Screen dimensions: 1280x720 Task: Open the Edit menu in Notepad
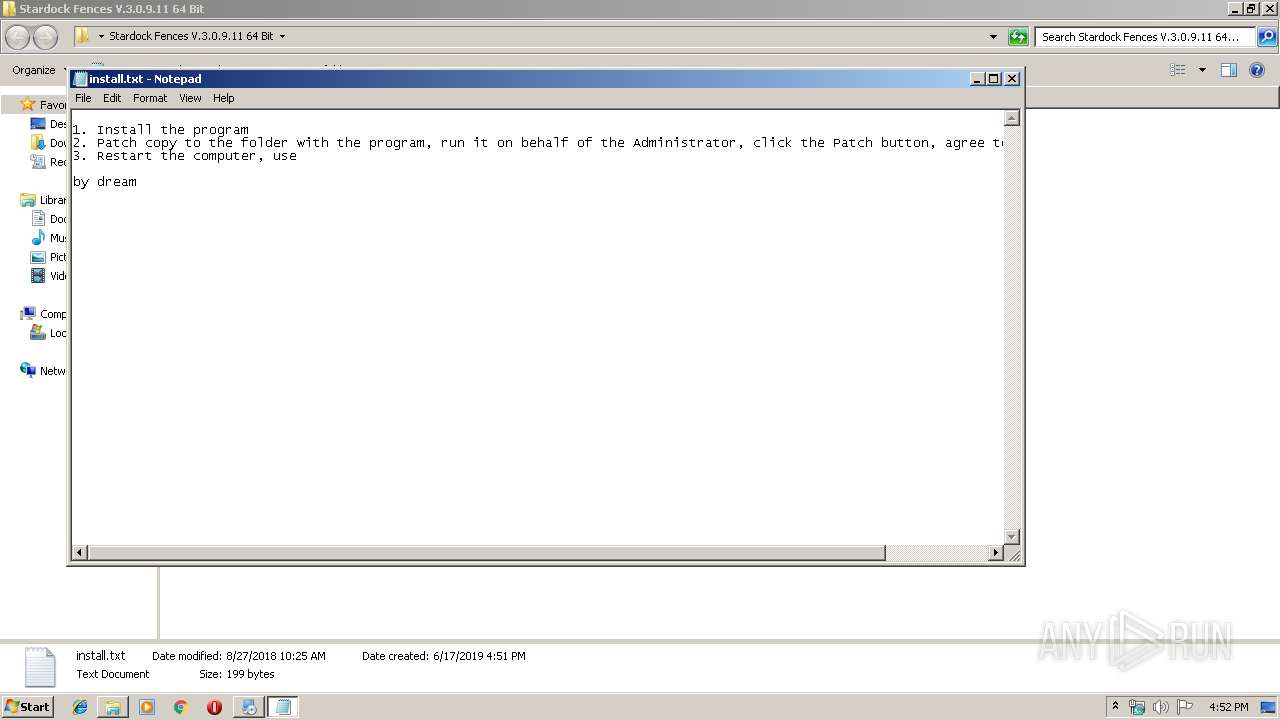[112, 98]
